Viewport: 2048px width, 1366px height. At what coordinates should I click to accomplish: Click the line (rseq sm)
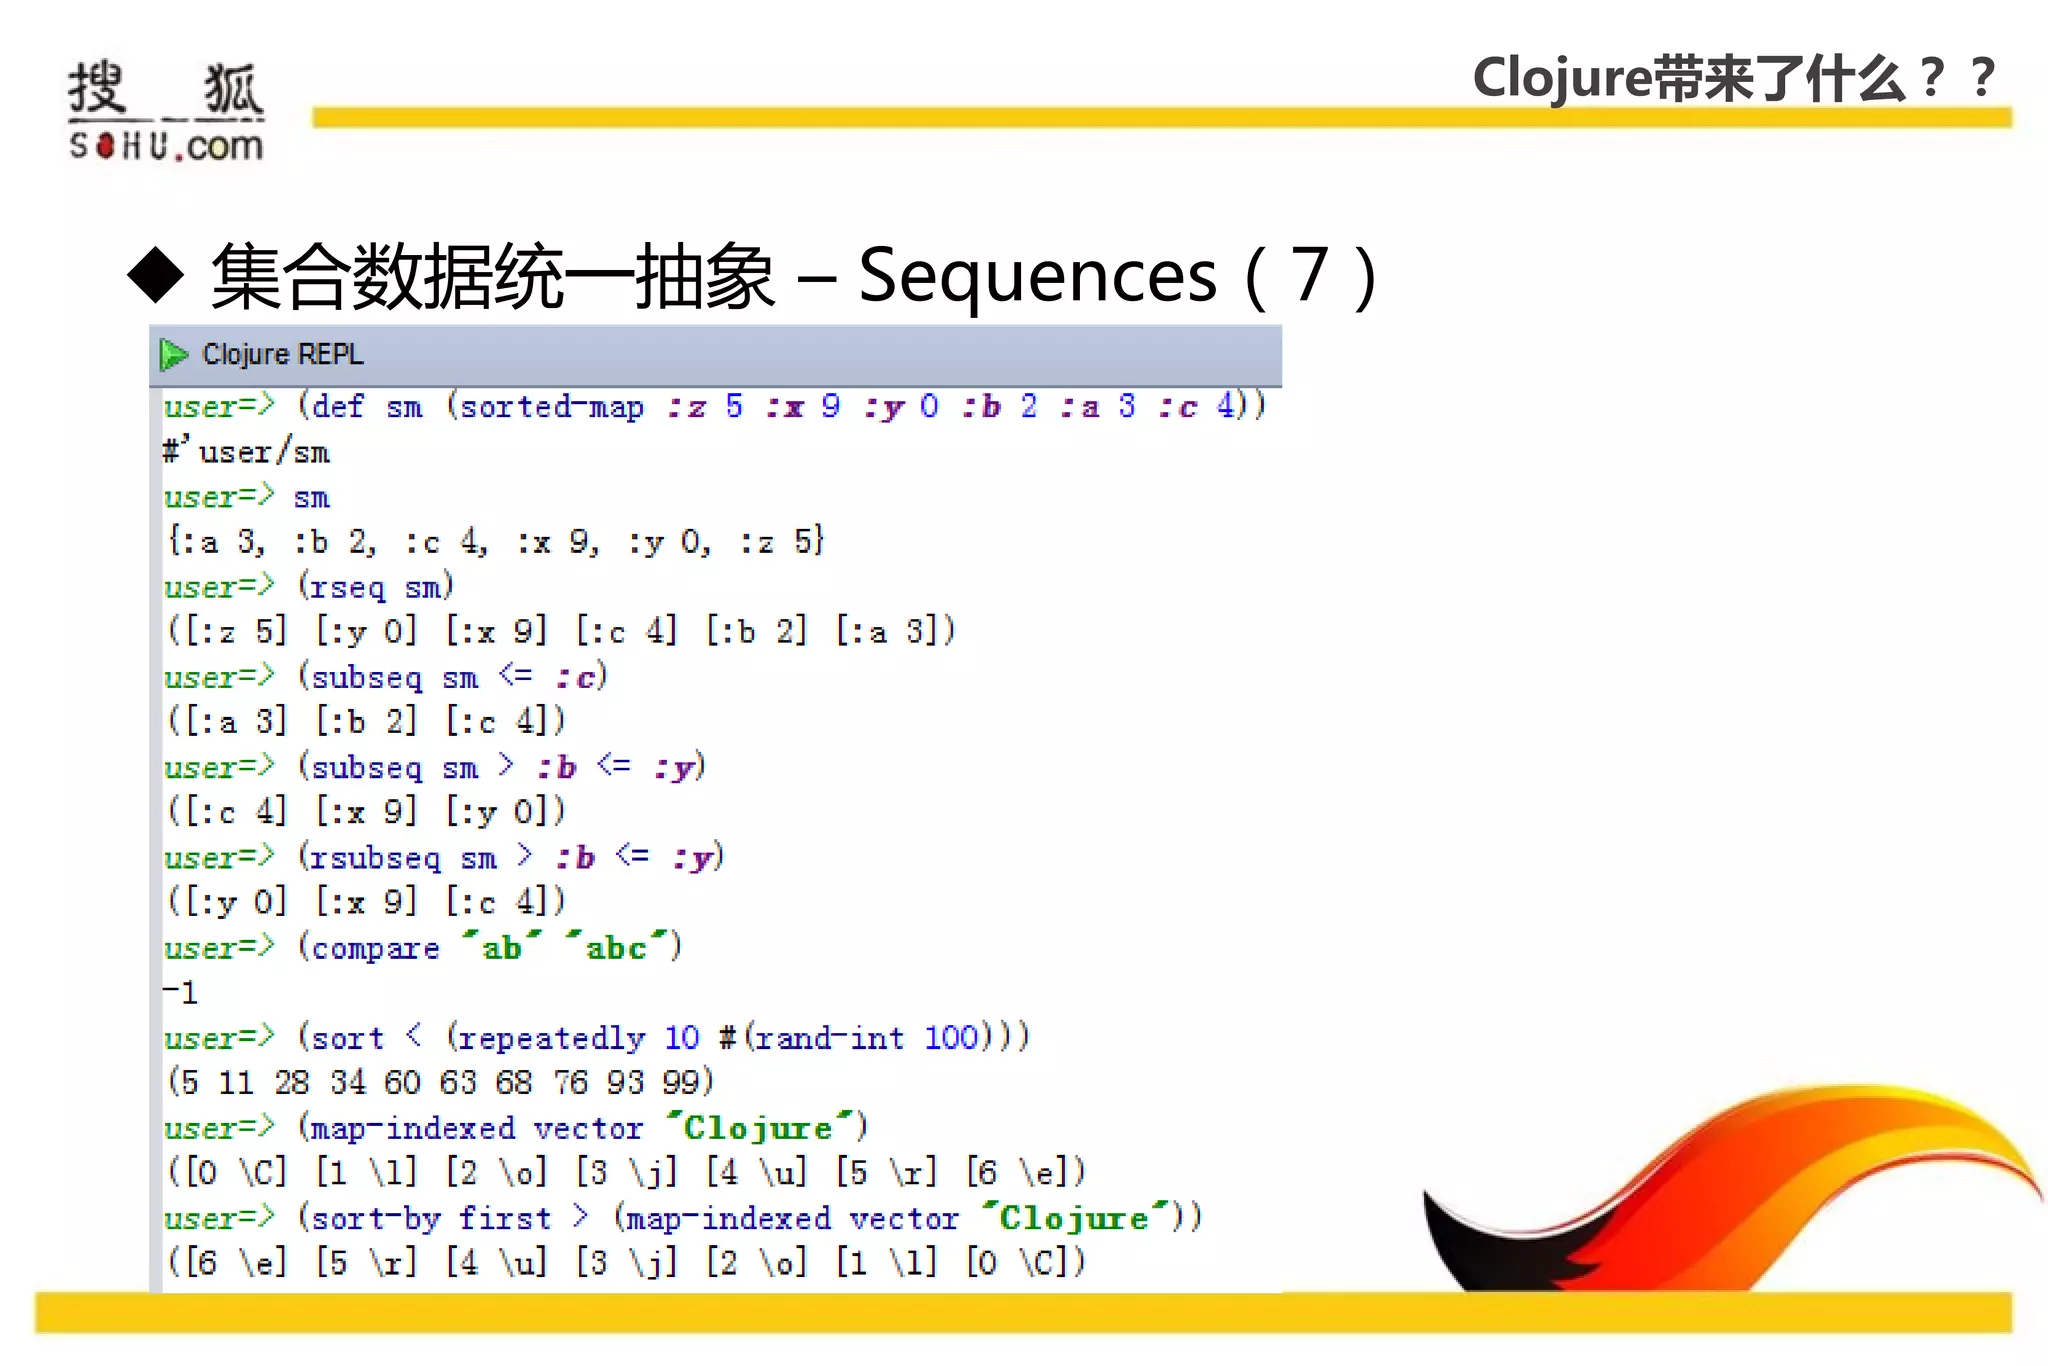[309, 586]
